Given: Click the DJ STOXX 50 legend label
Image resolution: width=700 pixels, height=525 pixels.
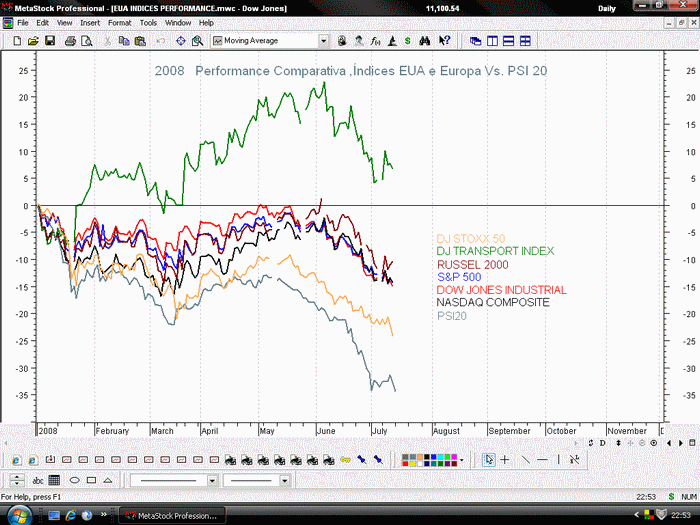Looking at the screenshot, I should point(471,238).
